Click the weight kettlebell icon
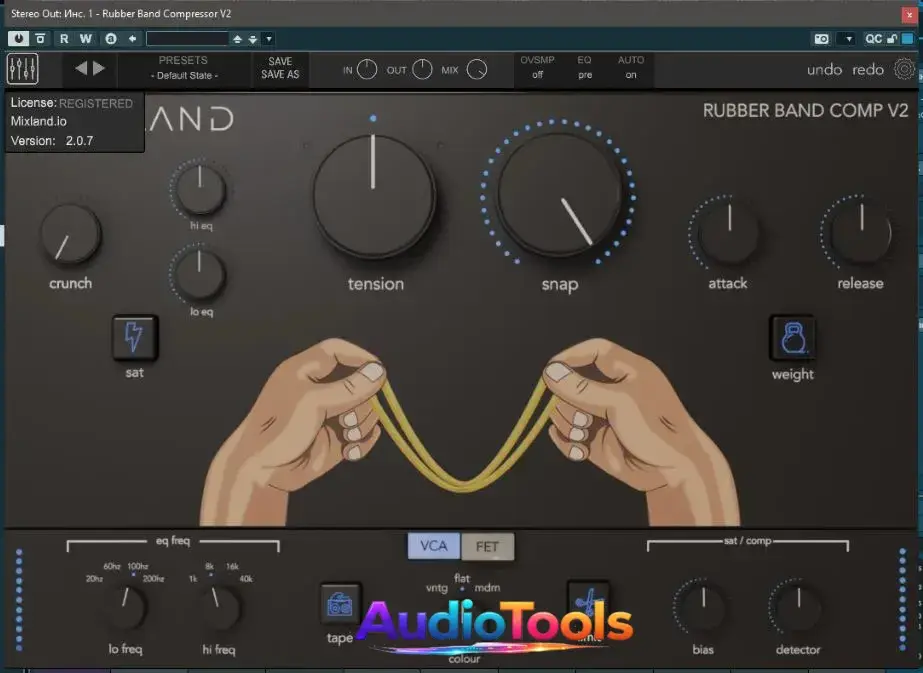 [792, 339]
